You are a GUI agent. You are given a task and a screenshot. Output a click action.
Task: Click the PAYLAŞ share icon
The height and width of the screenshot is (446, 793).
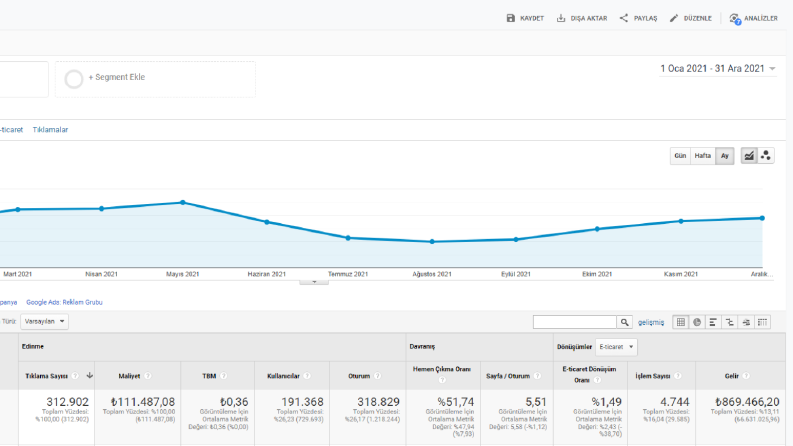[624, 18]
